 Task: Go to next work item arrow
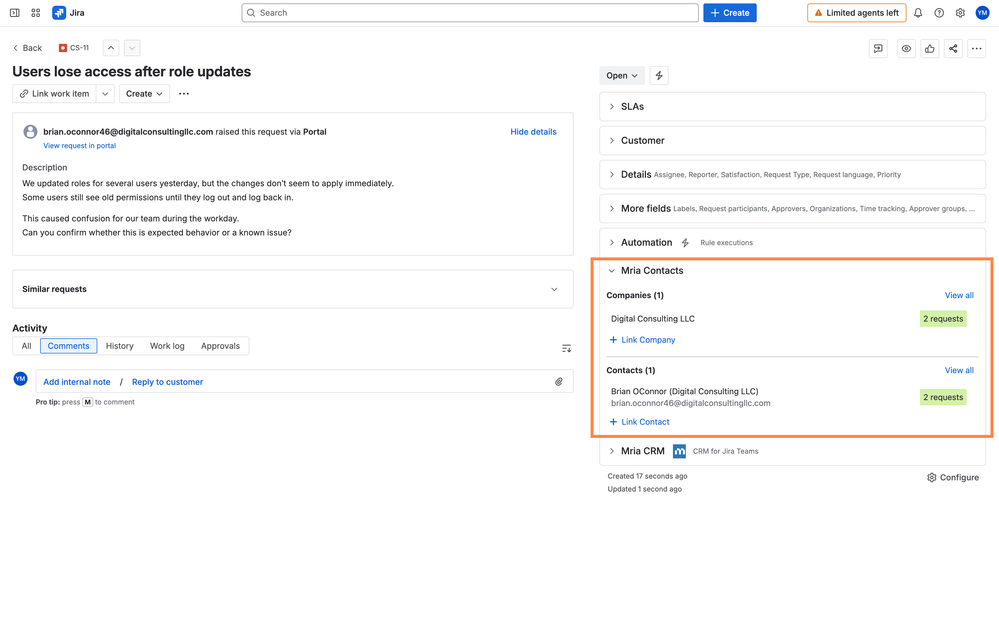(x=132, y=48)
